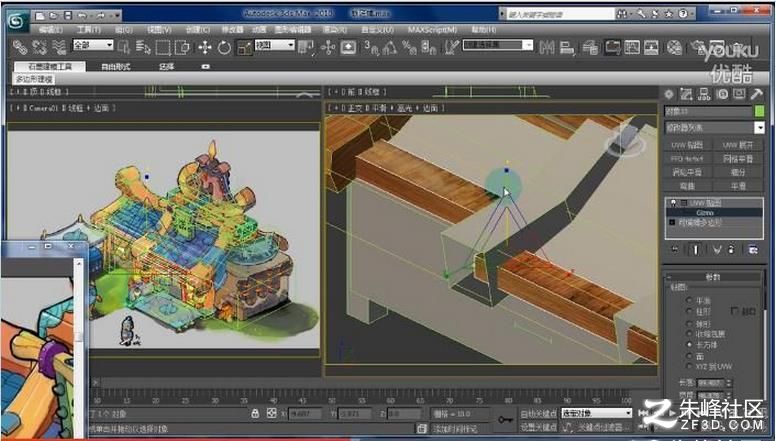This screenshot has width=776, height=441.
Task: Click the UVW 贴图 modifier button
Action: 687,145
